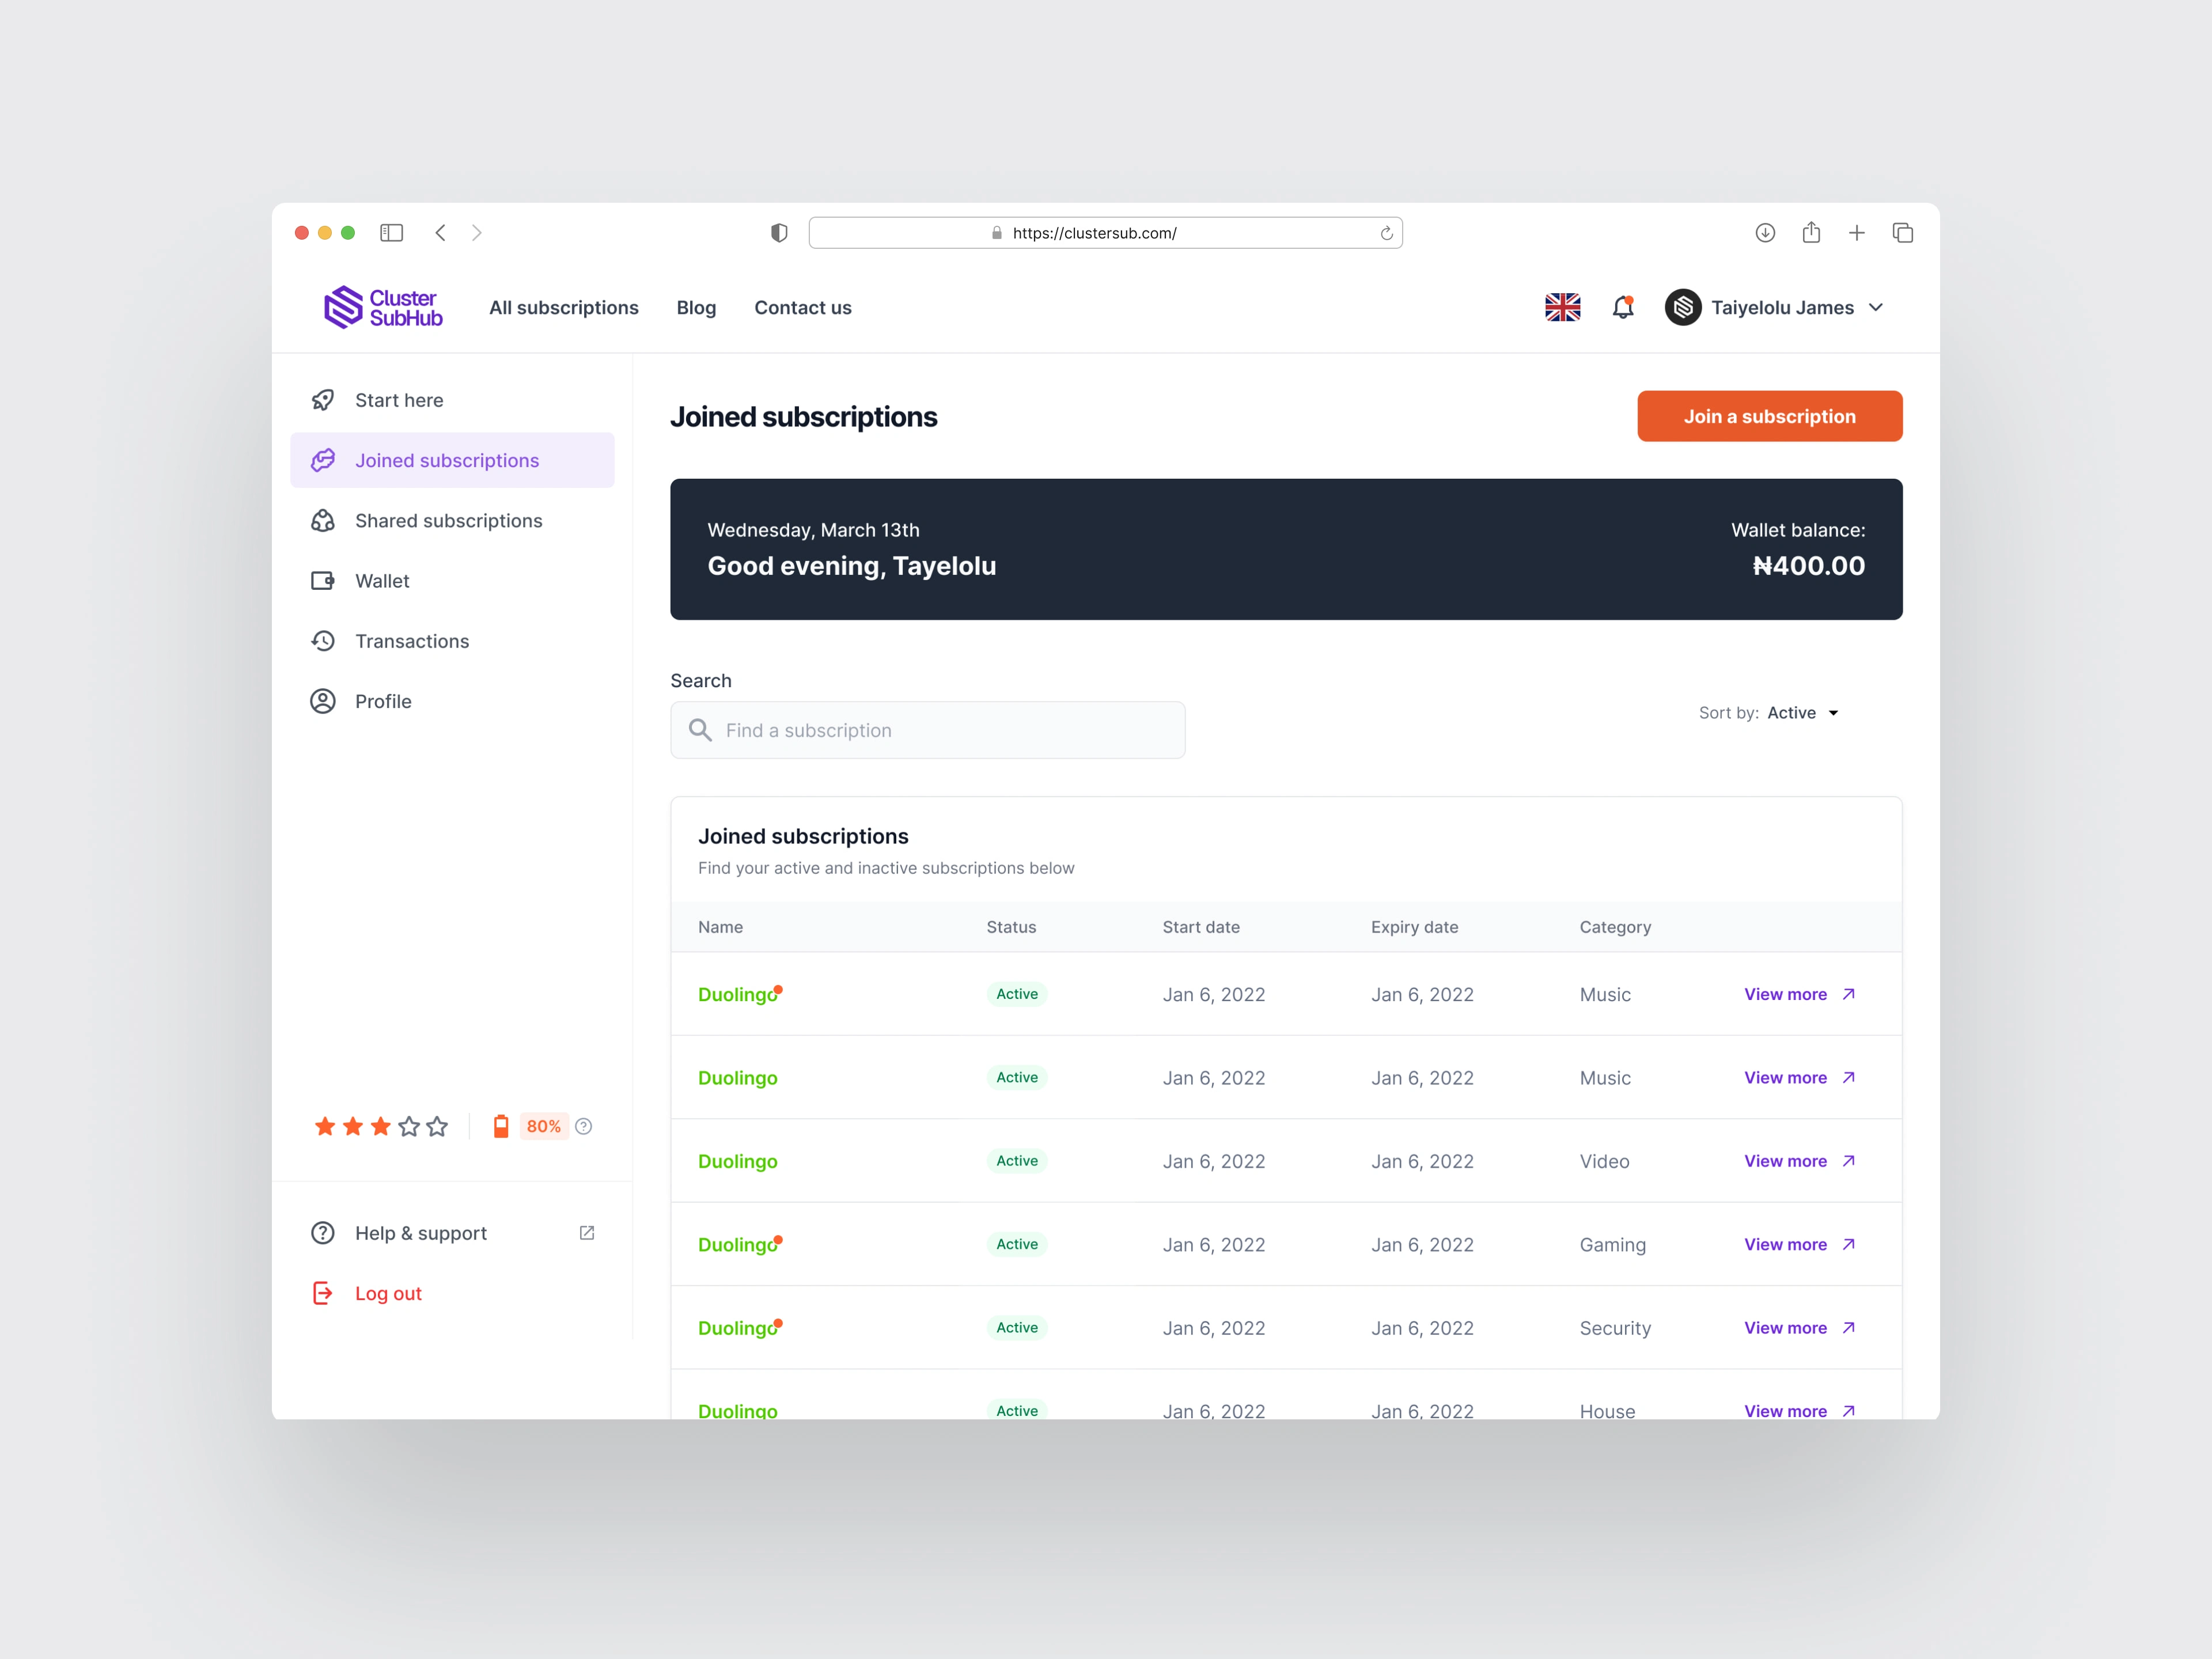Viewport: 2212px width, 1659px height.
Task: Click the arrow icon on the Gaming row
Action: coord(1849,1244)
